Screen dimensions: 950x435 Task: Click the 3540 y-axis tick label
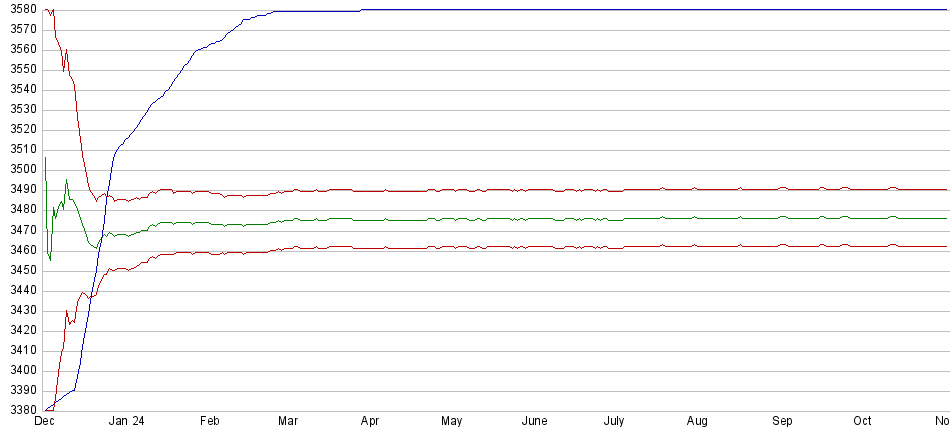tap(19, 90)
